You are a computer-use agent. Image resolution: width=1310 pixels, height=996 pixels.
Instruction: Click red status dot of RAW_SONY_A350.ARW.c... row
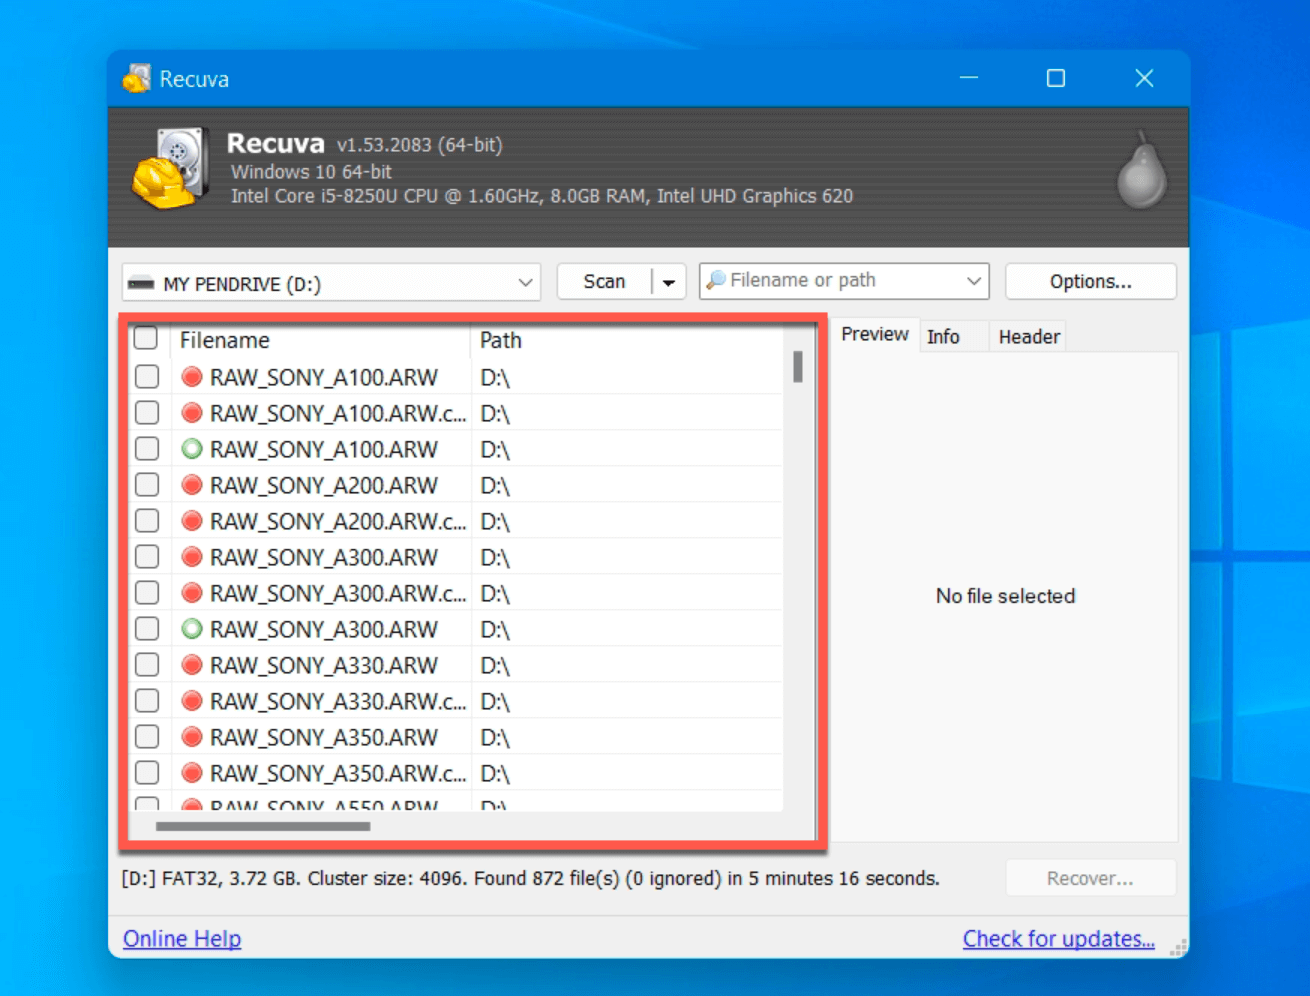coord(192,773)
